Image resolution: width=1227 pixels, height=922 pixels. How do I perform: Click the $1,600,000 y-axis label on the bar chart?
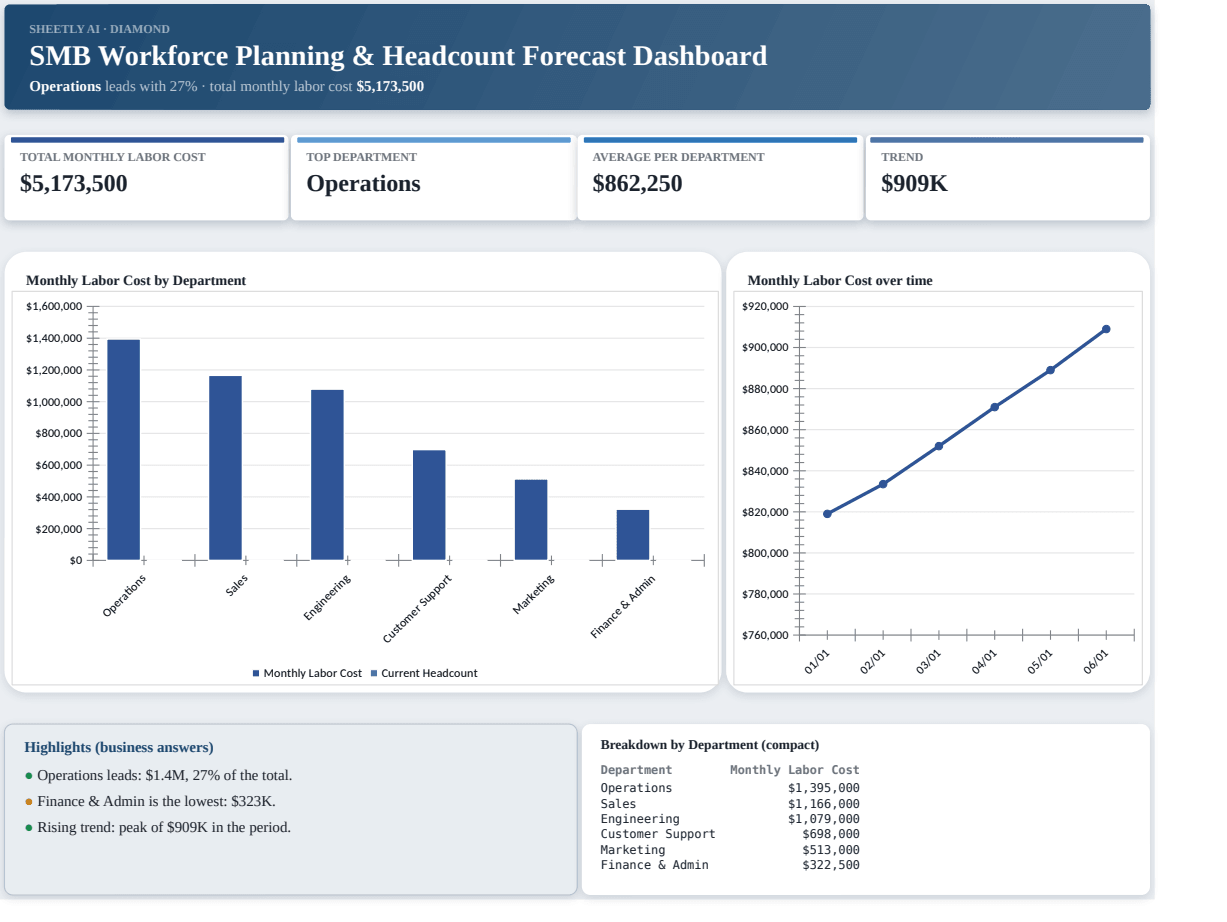[x=54, y=306]
